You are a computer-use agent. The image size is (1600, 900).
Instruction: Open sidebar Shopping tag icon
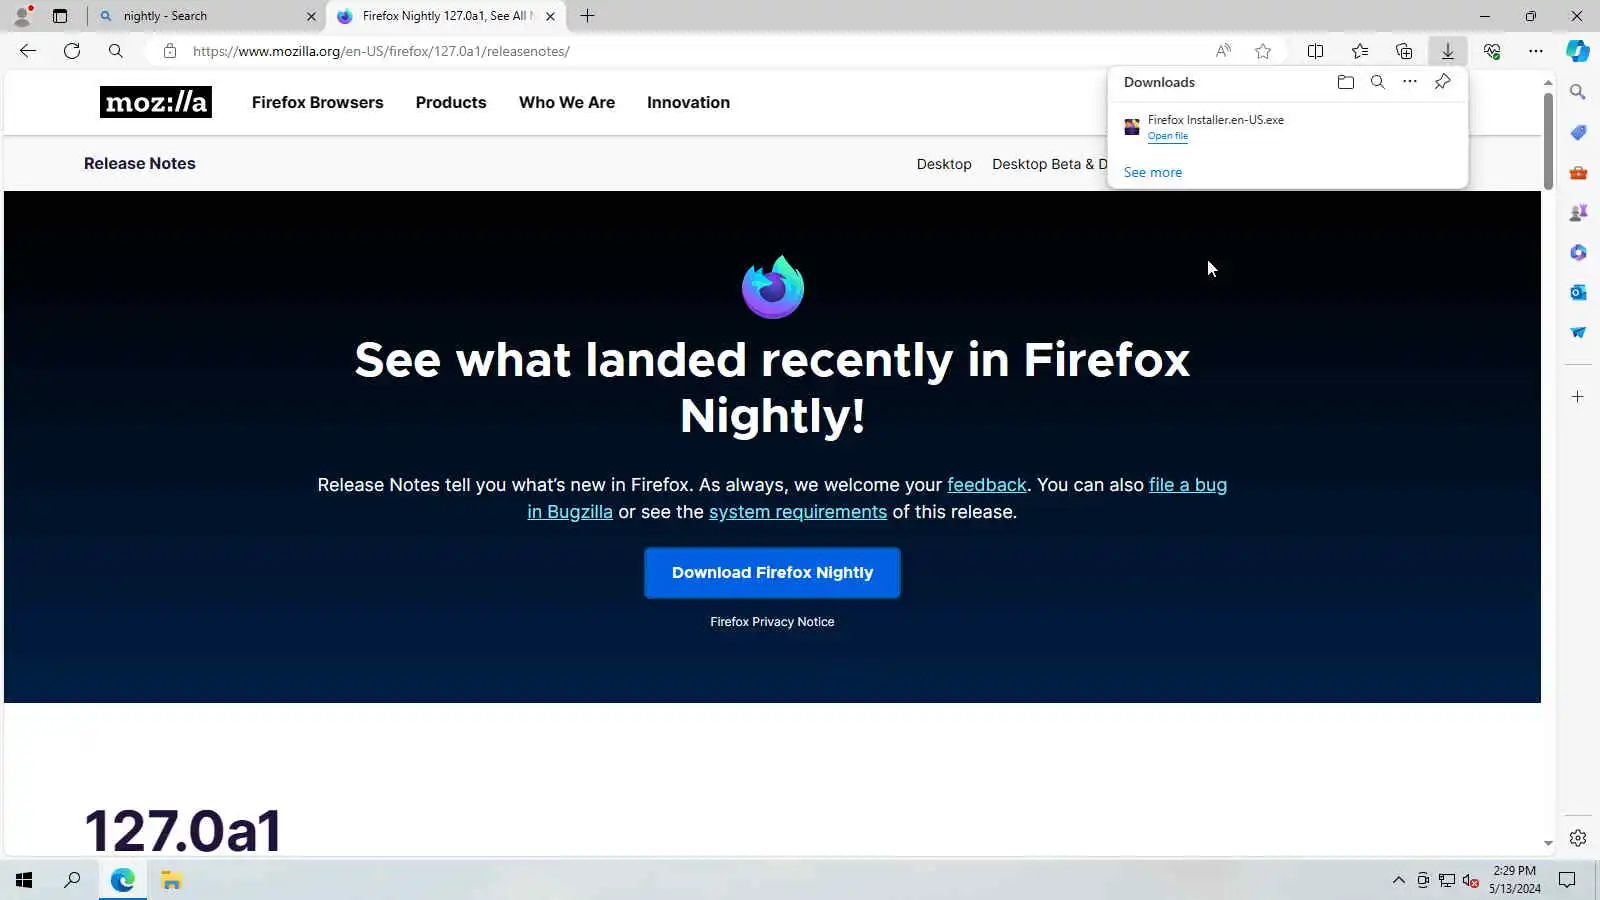[x=1578, y=132]
